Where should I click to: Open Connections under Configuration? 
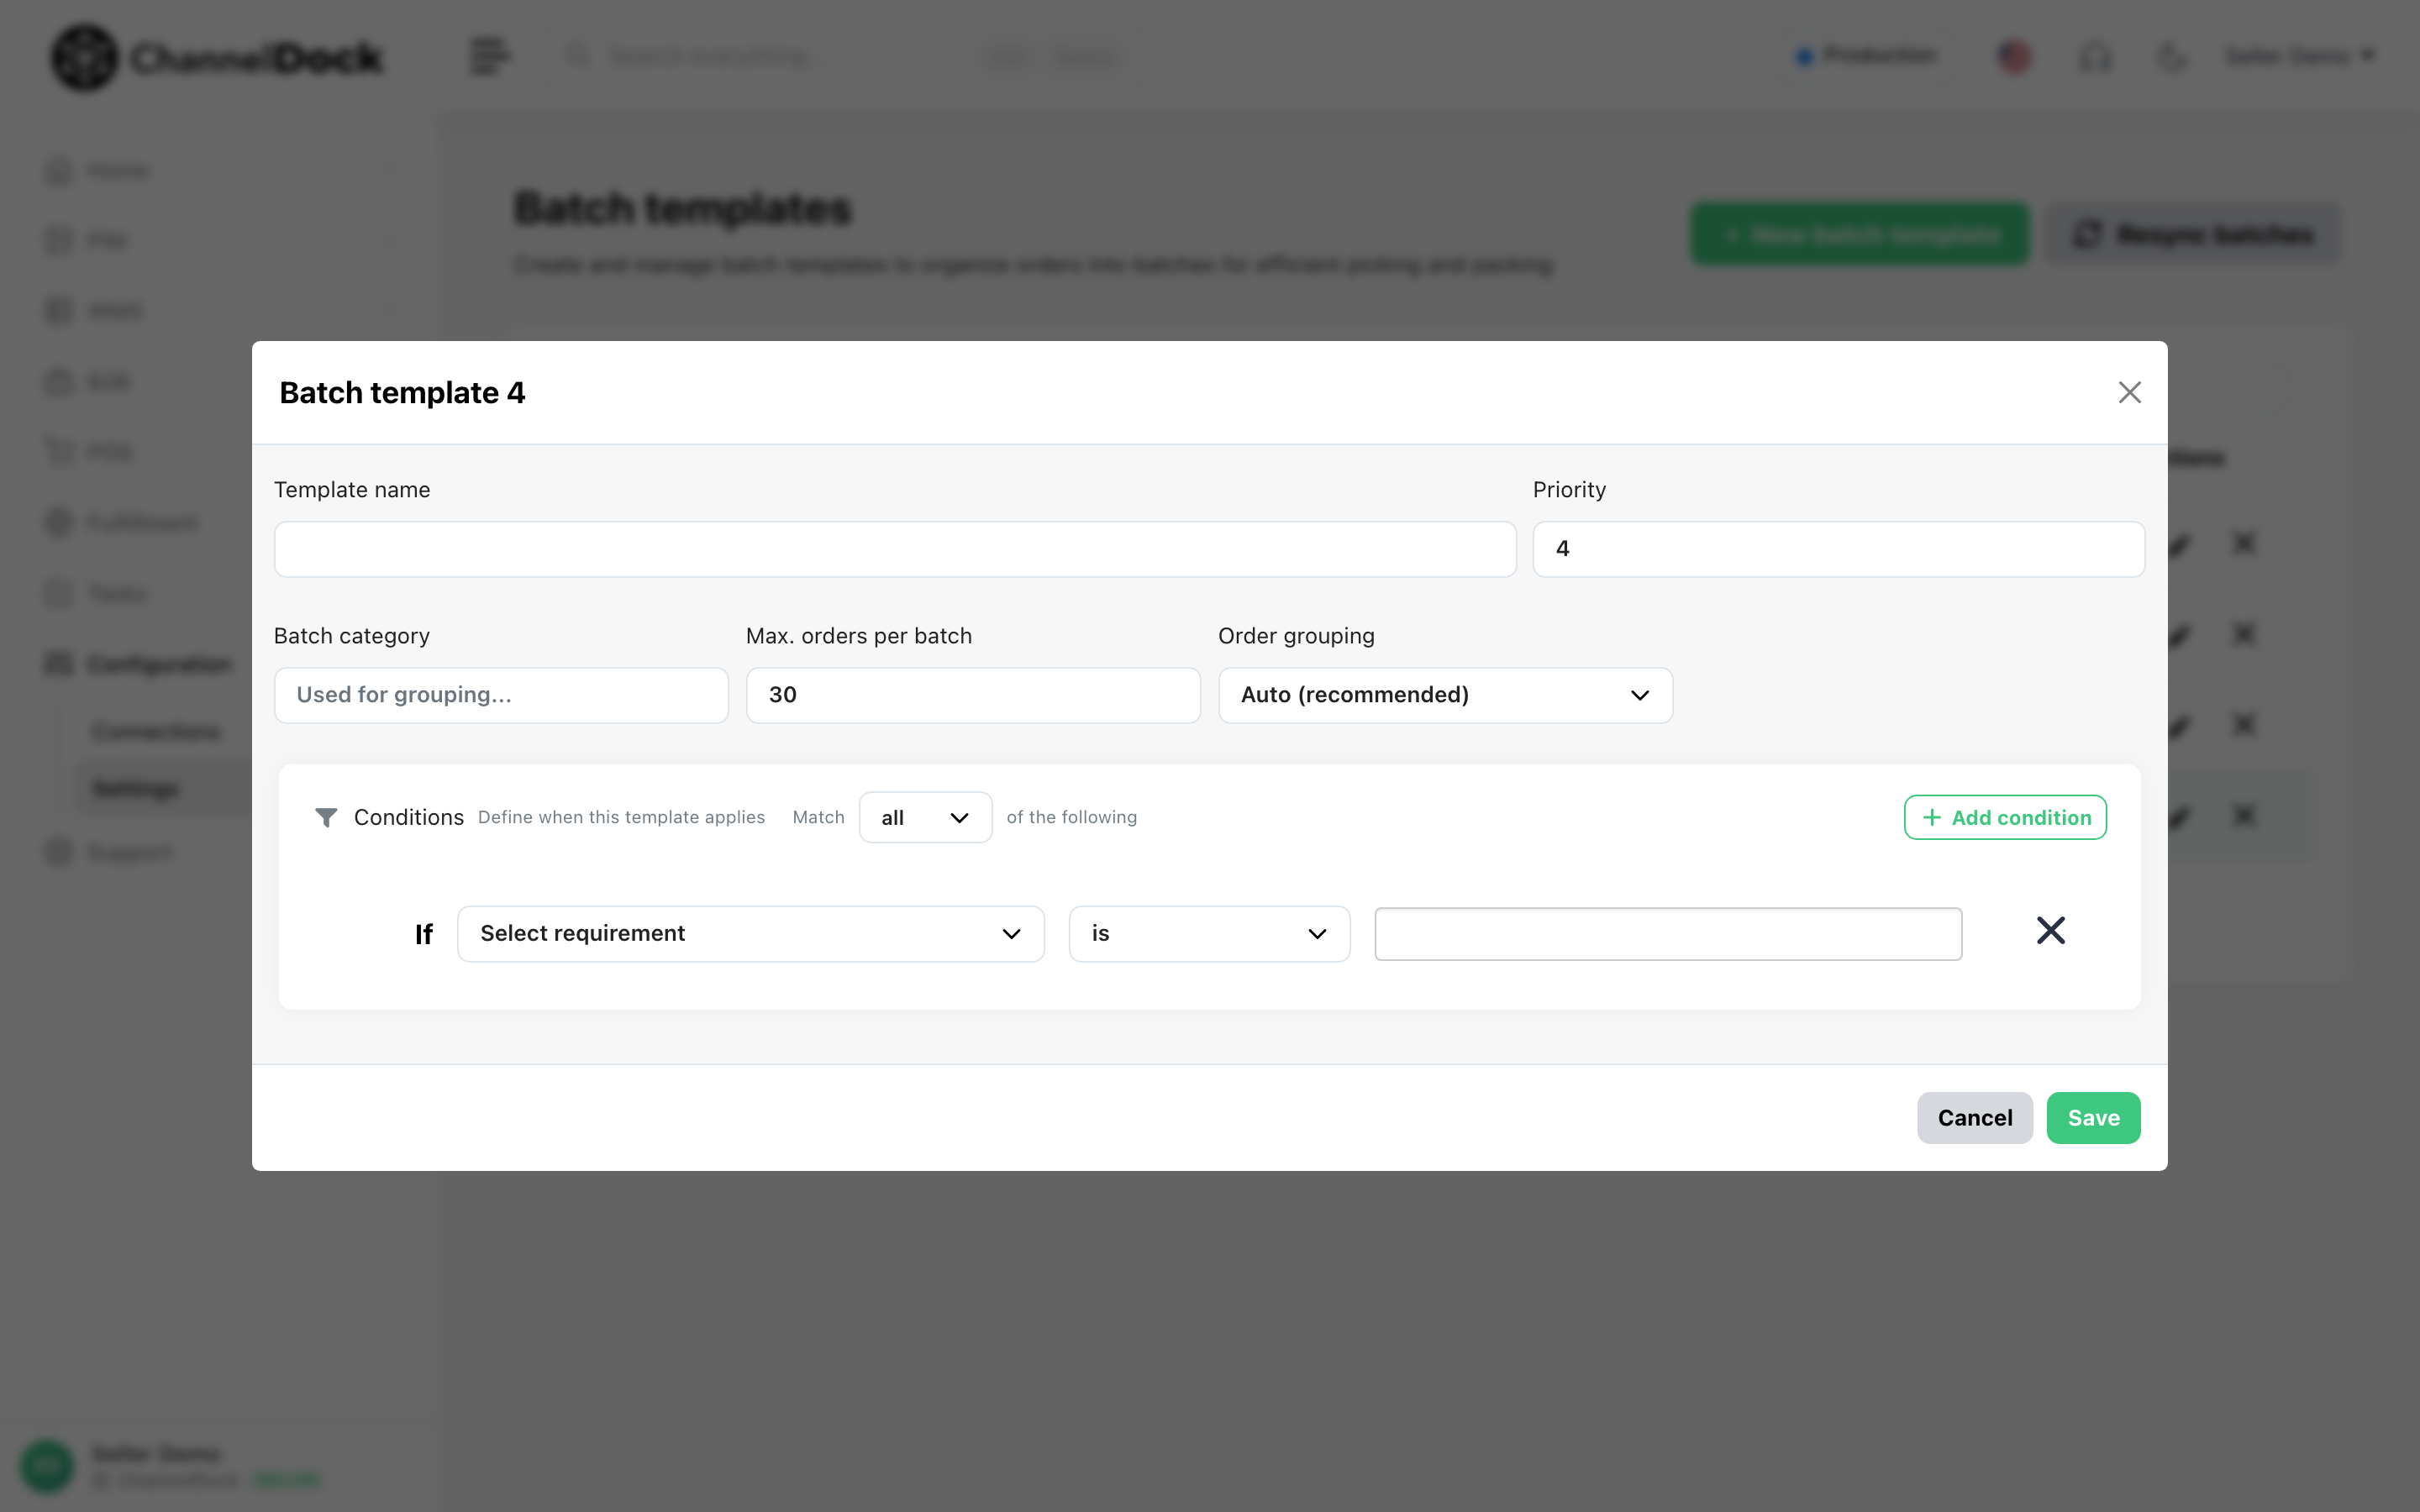156,732
